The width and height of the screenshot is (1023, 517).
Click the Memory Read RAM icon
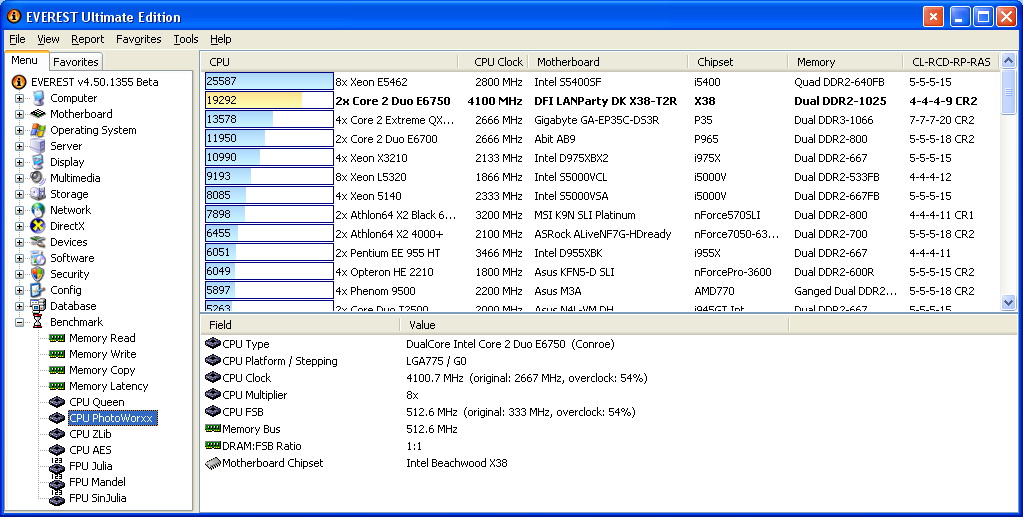[57, 338]
